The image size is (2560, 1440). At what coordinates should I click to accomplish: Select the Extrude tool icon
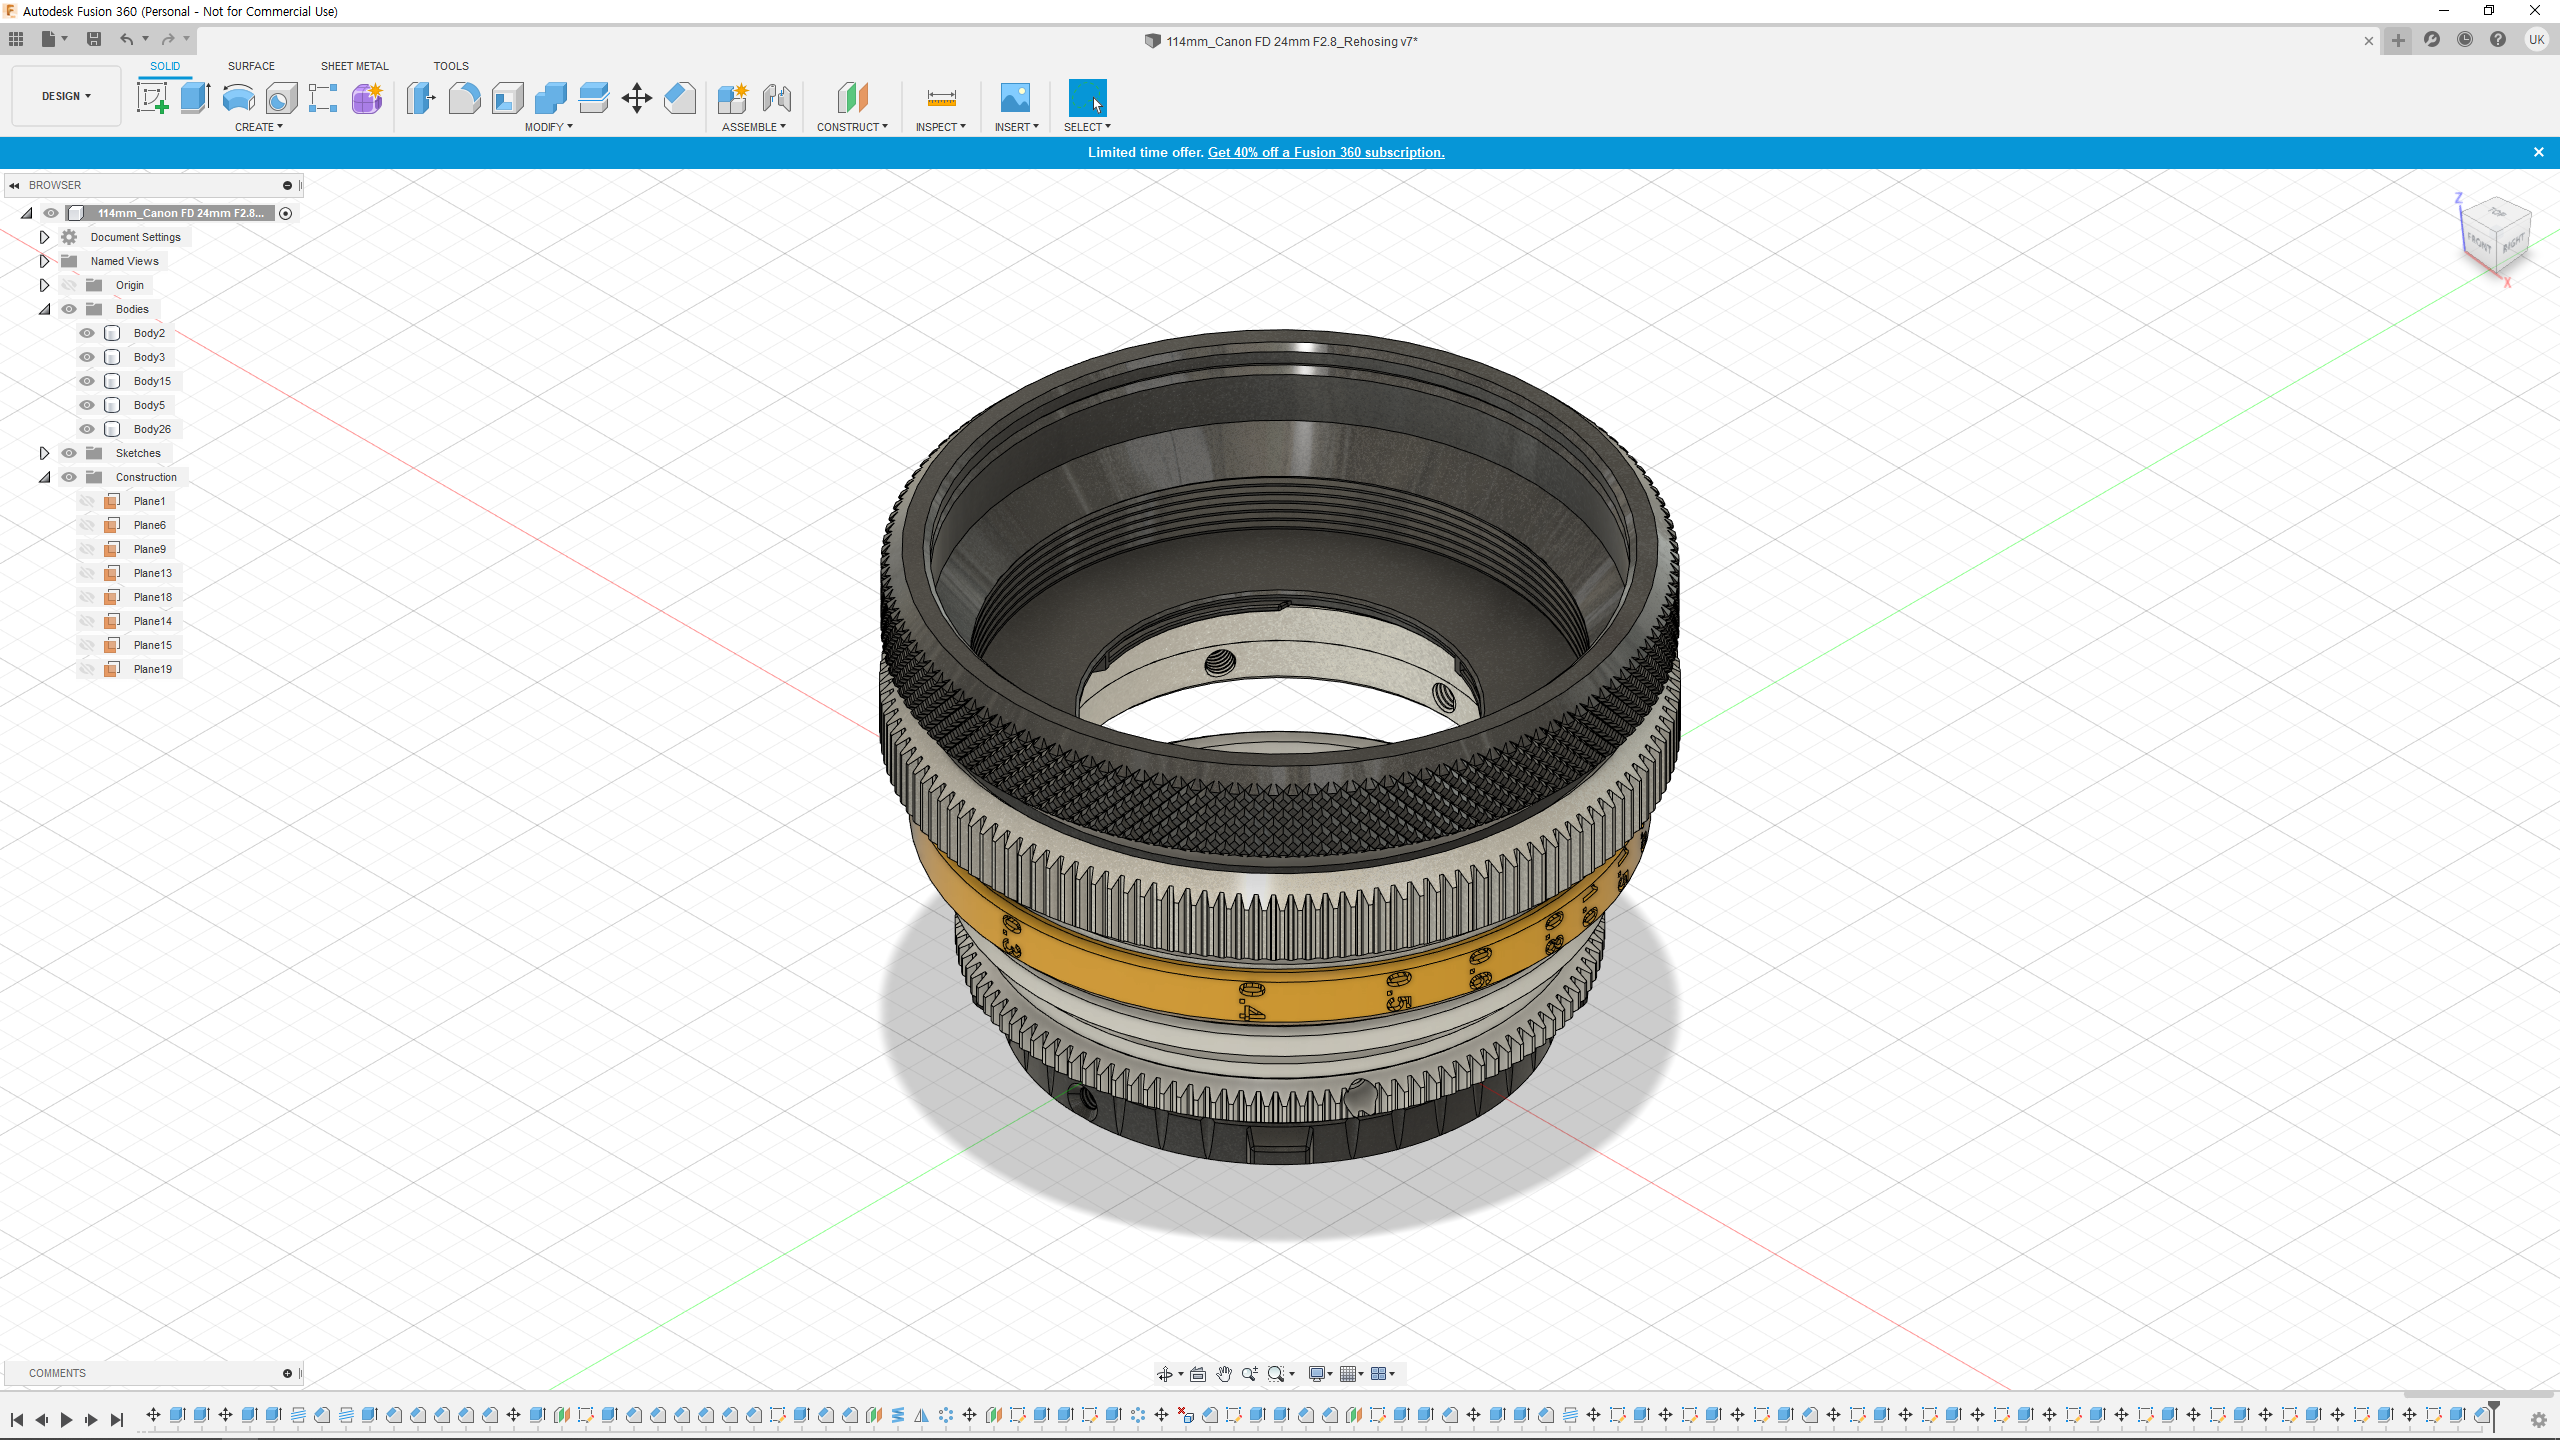[x=195, y=98]
